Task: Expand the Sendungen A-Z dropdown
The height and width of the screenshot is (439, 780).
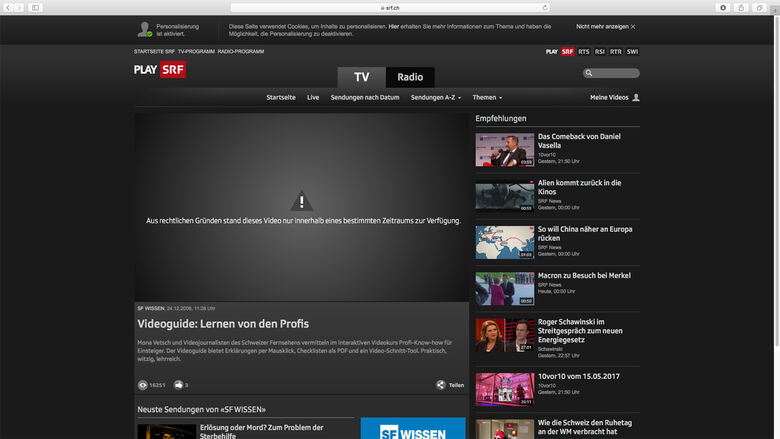Action: 436,97
